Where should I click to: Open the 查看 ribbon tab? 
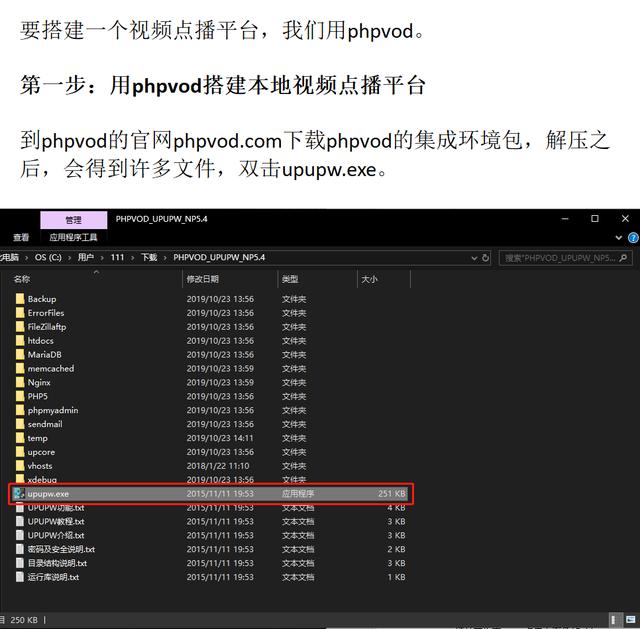(21, 237)
